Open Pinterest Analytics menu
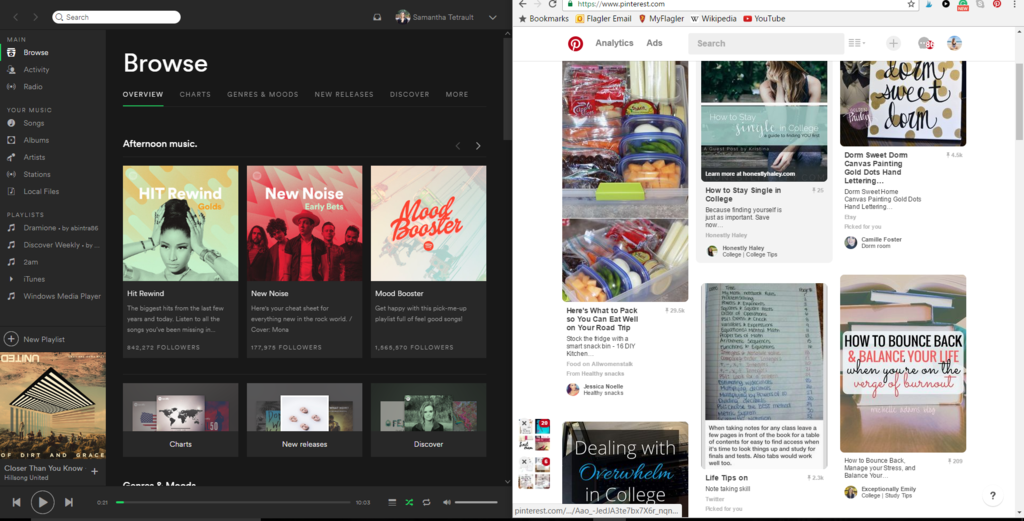The height and width of the screenshot is (521, 1024). pyautogui.click(x=614, y=43)
